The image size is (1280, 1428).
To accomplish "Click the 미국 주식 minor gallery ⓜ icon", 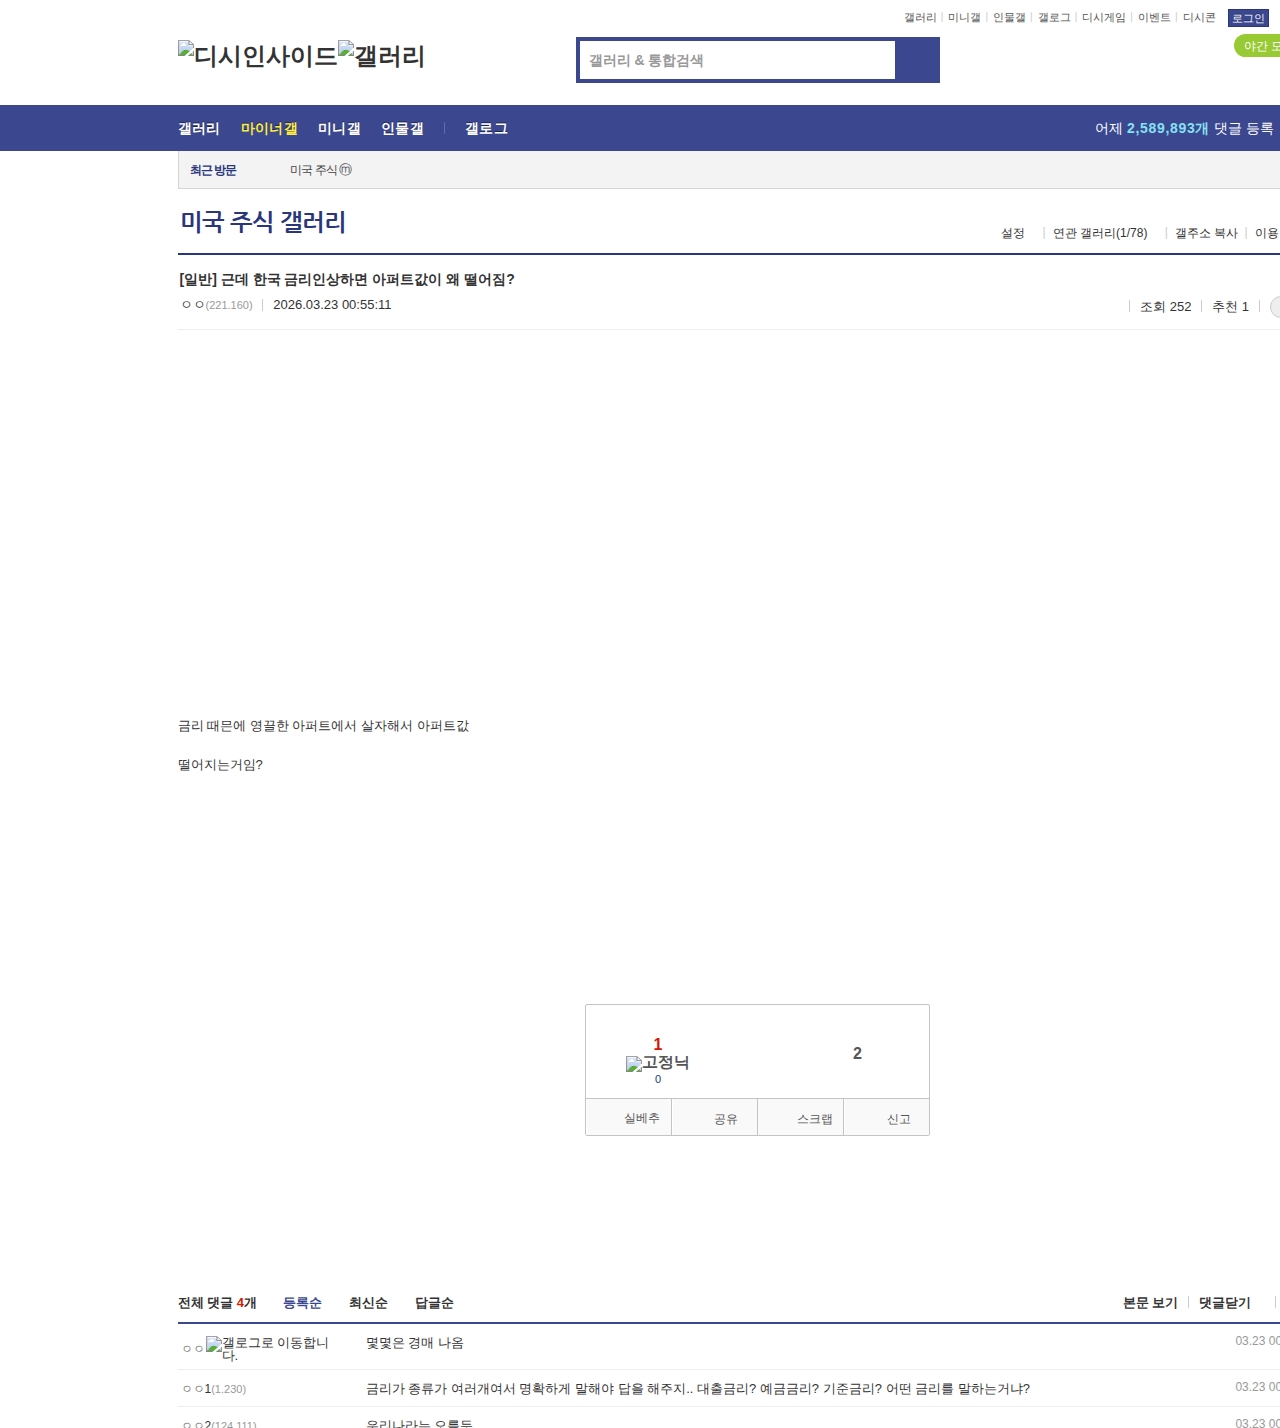I will click(x=345, y=170).
